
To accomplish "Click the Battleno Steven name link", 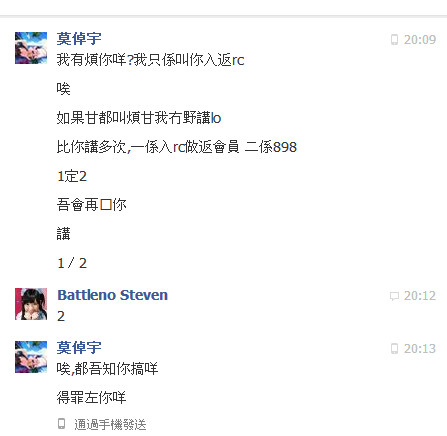I will (113, 295).
